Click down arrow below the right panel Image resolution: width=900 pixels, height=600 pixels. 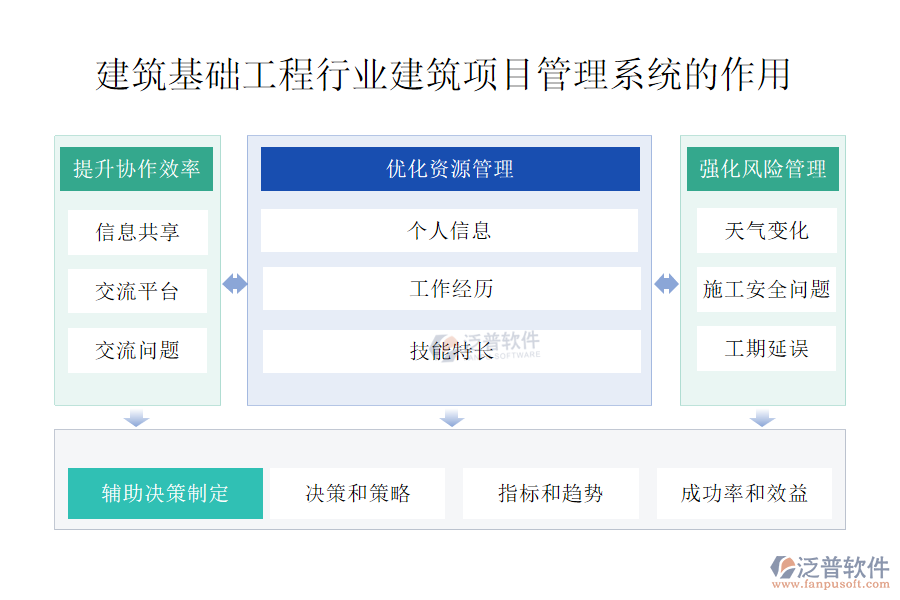(762, 417)
